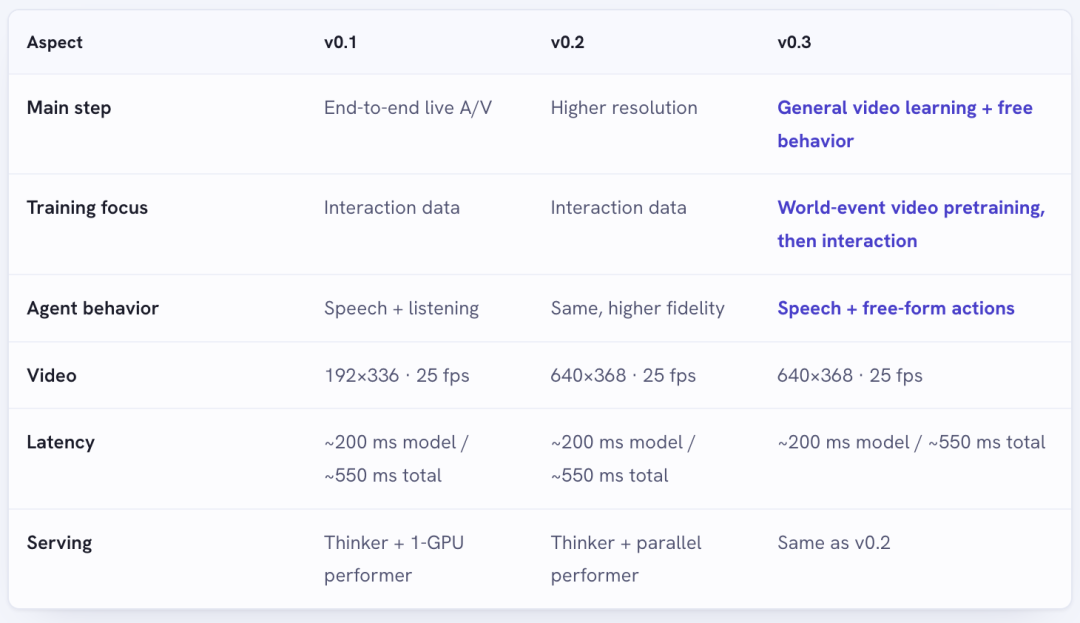Click the "Thinker + 1-GPU performer" cell

(394, 559)
